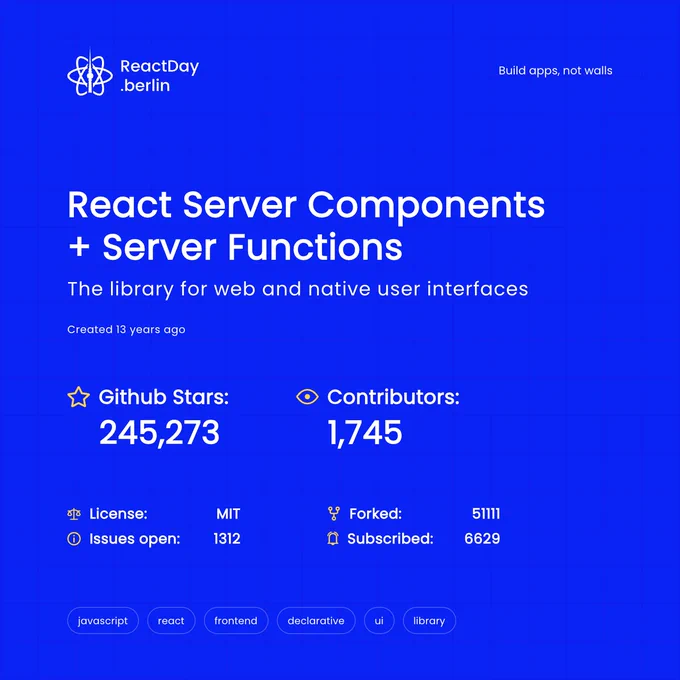Image resolution: width=680 pixels, height=680 pixels.
Task: Click the bell icon beside Subscribed
Action: tap(333, 538)
